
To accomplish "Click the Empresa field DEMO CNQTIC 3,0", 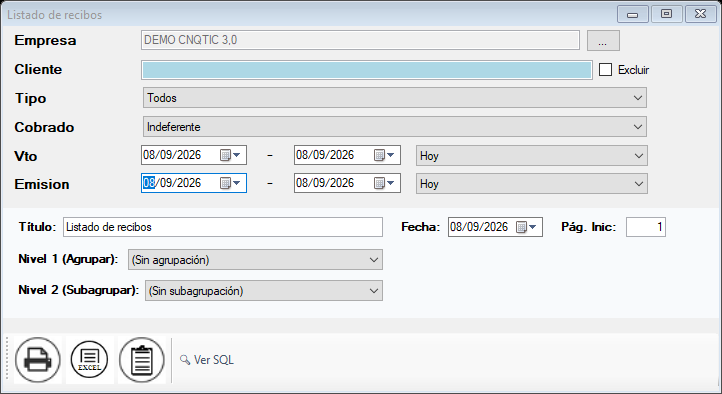I will pos(360,40).
